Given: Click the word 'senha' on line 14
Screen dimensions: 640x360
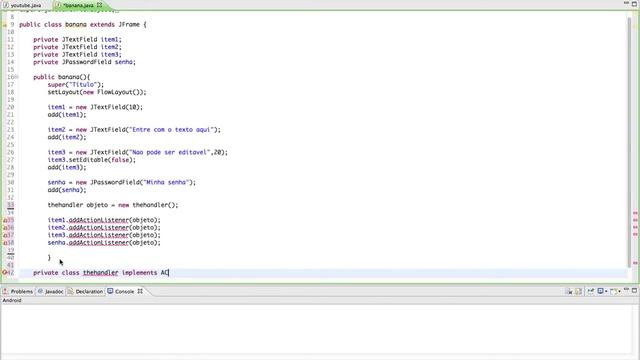Looking at the screenshot, I should point(124,62).
